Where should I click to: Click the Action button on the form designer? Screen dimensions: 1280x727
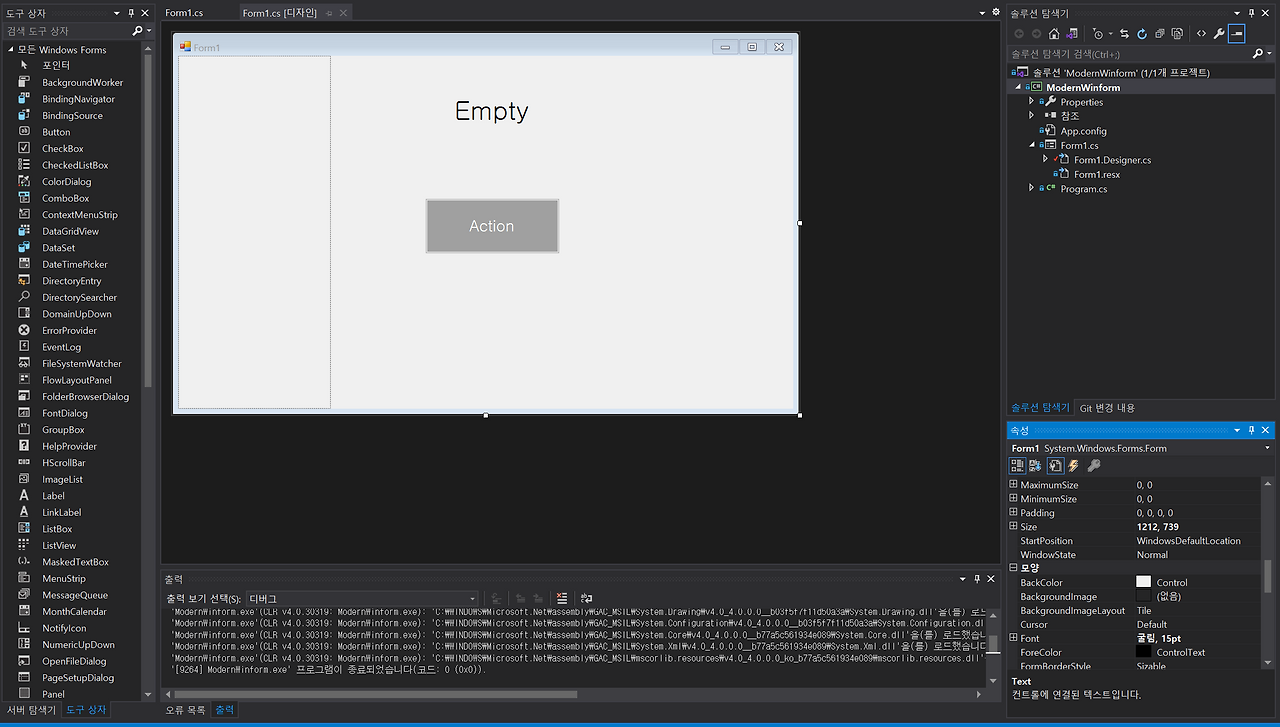point(492,226)
